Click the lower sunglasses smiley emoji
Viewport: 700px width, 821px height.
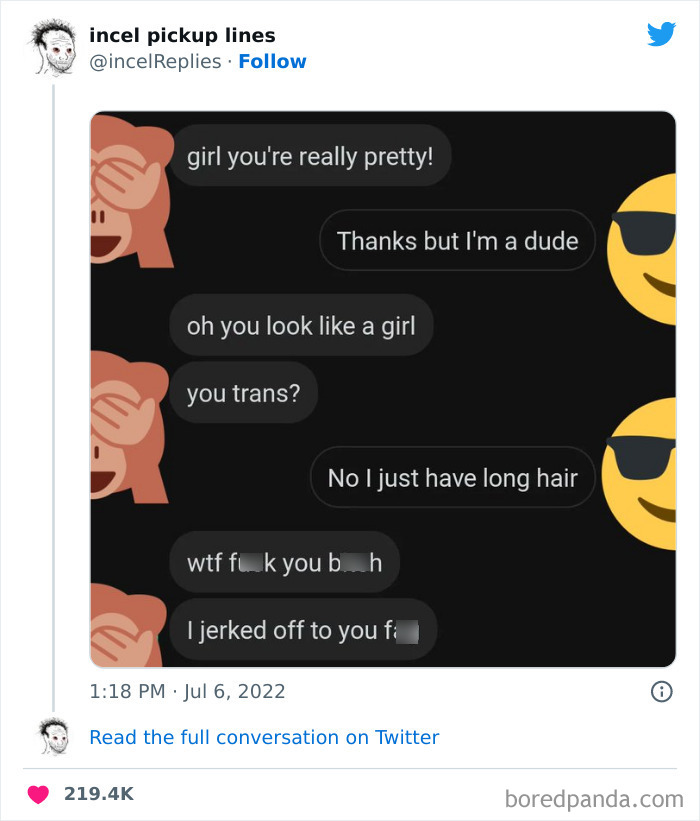pos(650,475)
